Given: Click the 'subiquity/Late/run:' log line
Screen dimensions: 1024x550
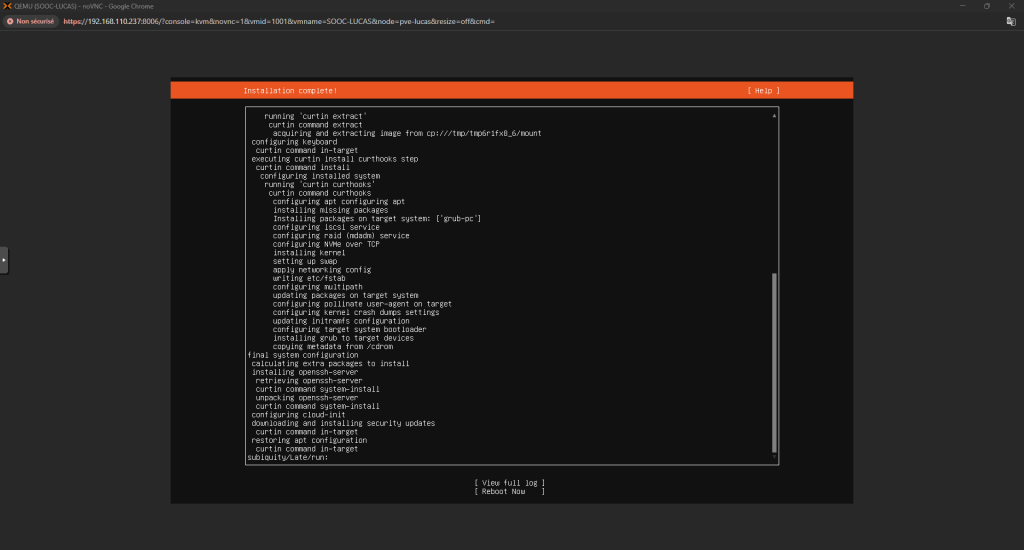Looking at the screenshot, I should point(287,457).
